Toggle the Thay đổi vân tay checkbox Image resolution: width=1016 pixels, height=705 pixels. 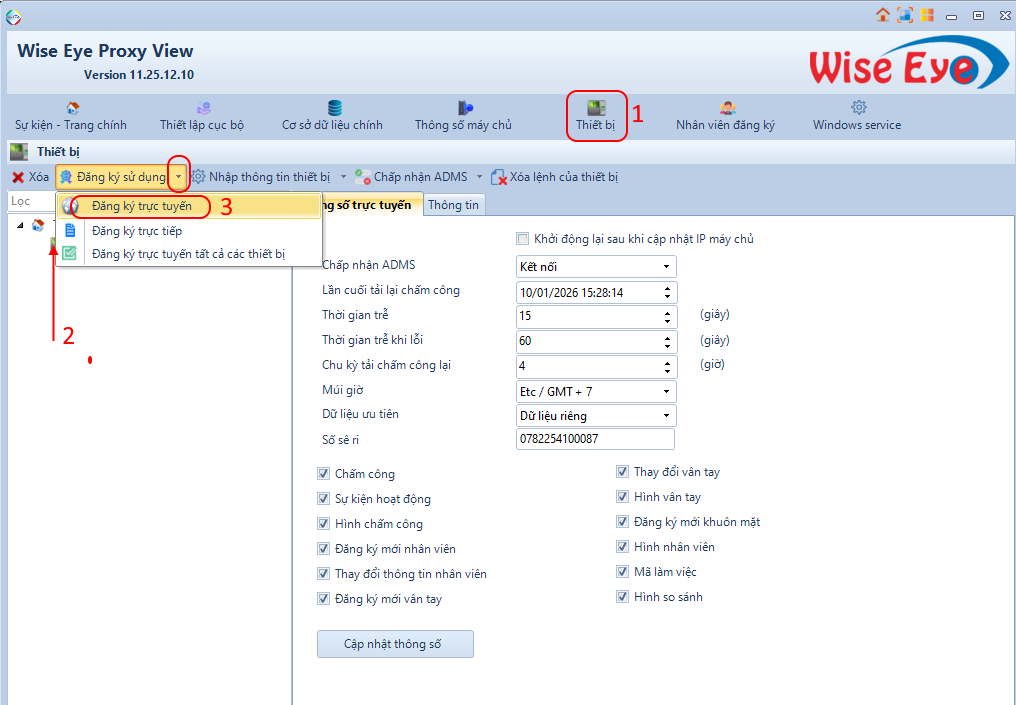pyautogui.click(x=622, y=471)
